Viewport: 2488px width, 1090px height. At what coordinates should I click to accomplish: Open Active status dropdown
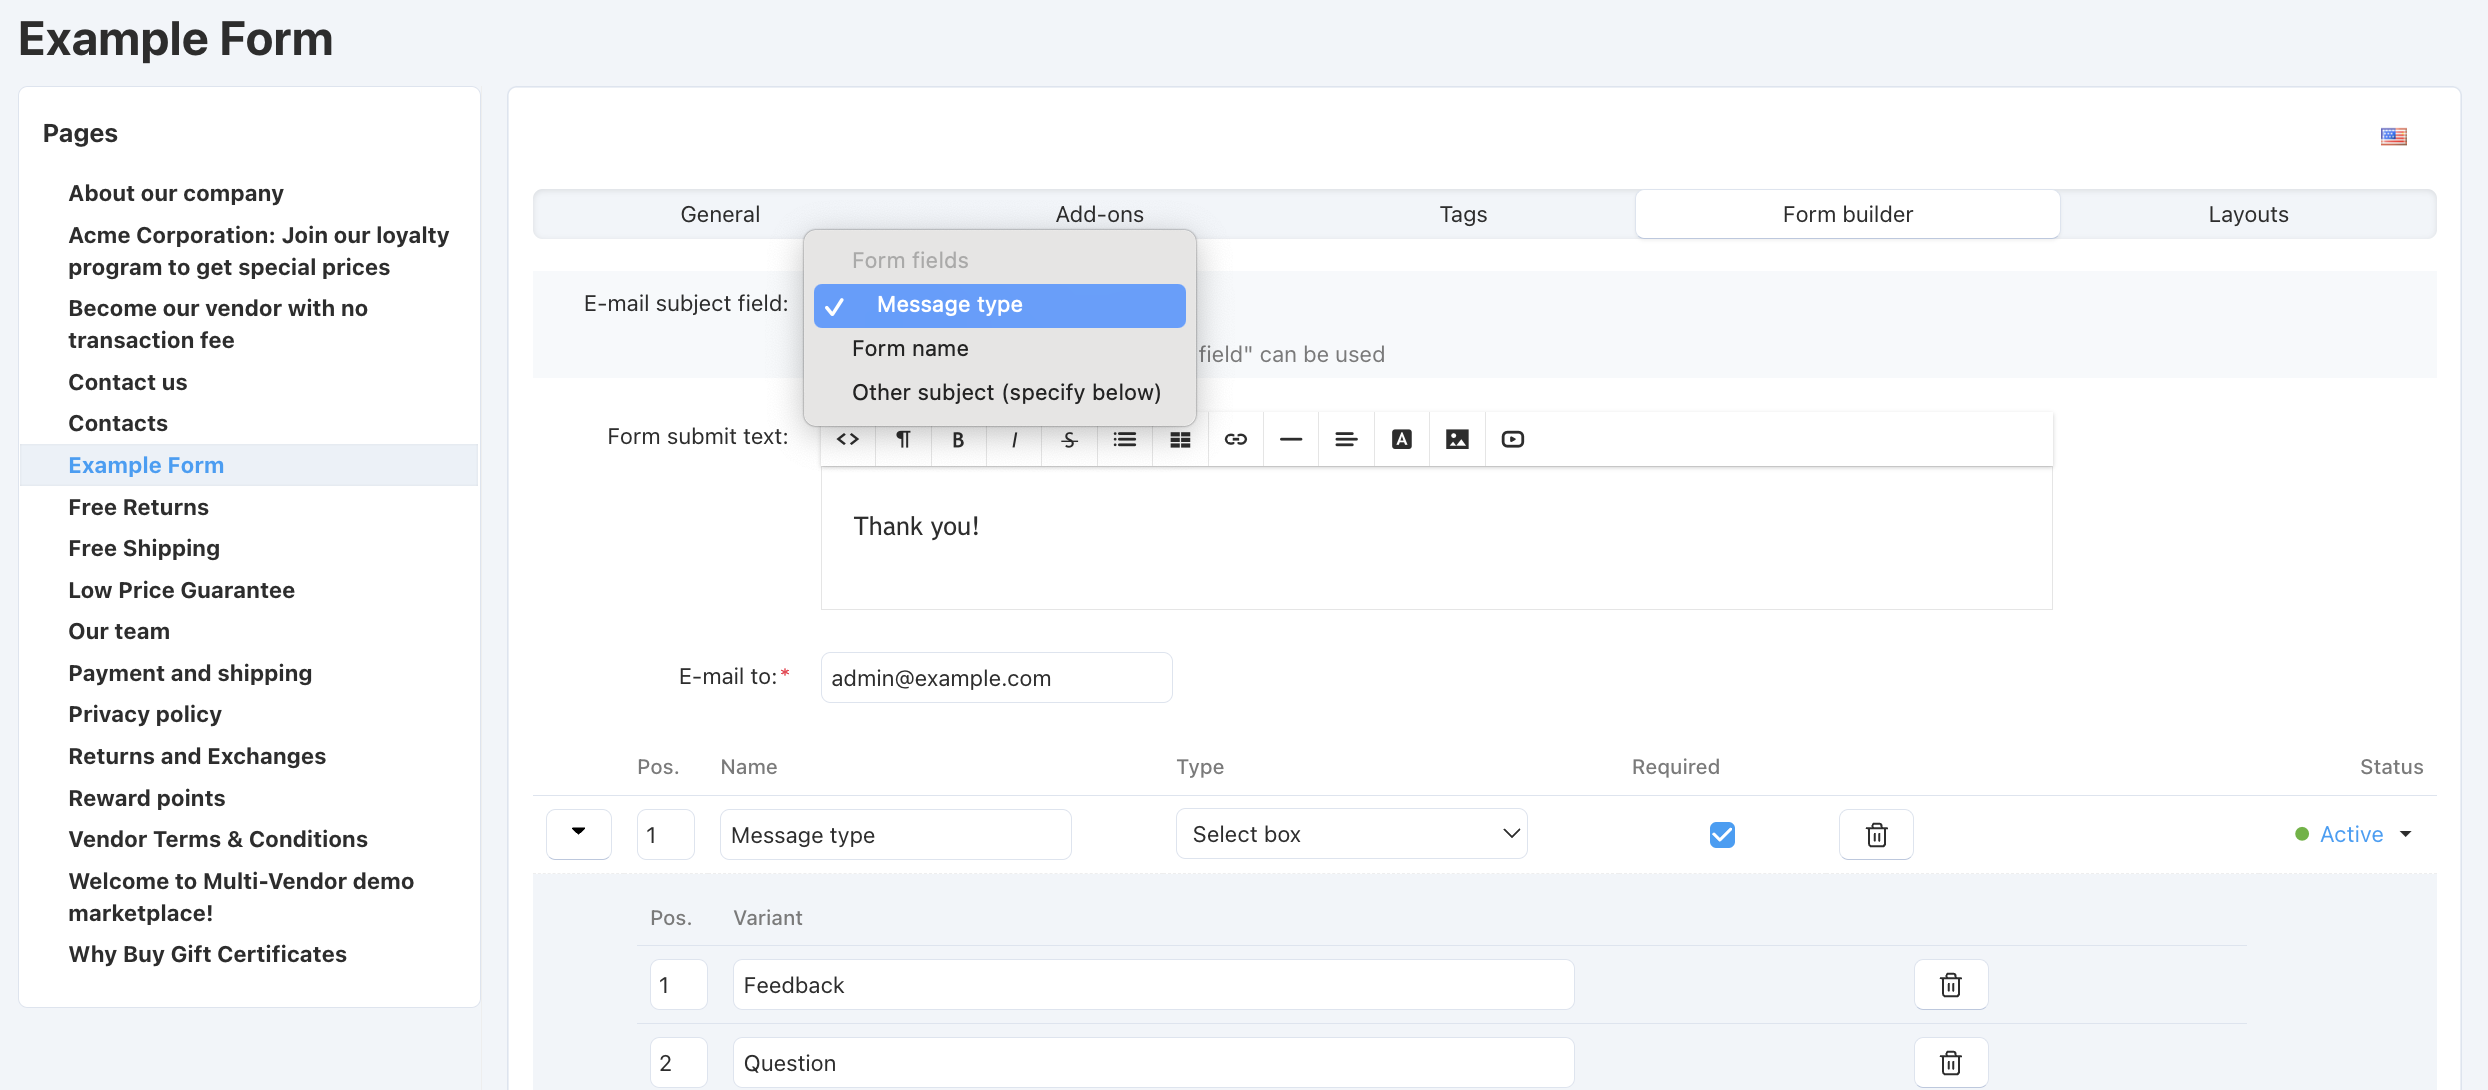coord(2354,834)
